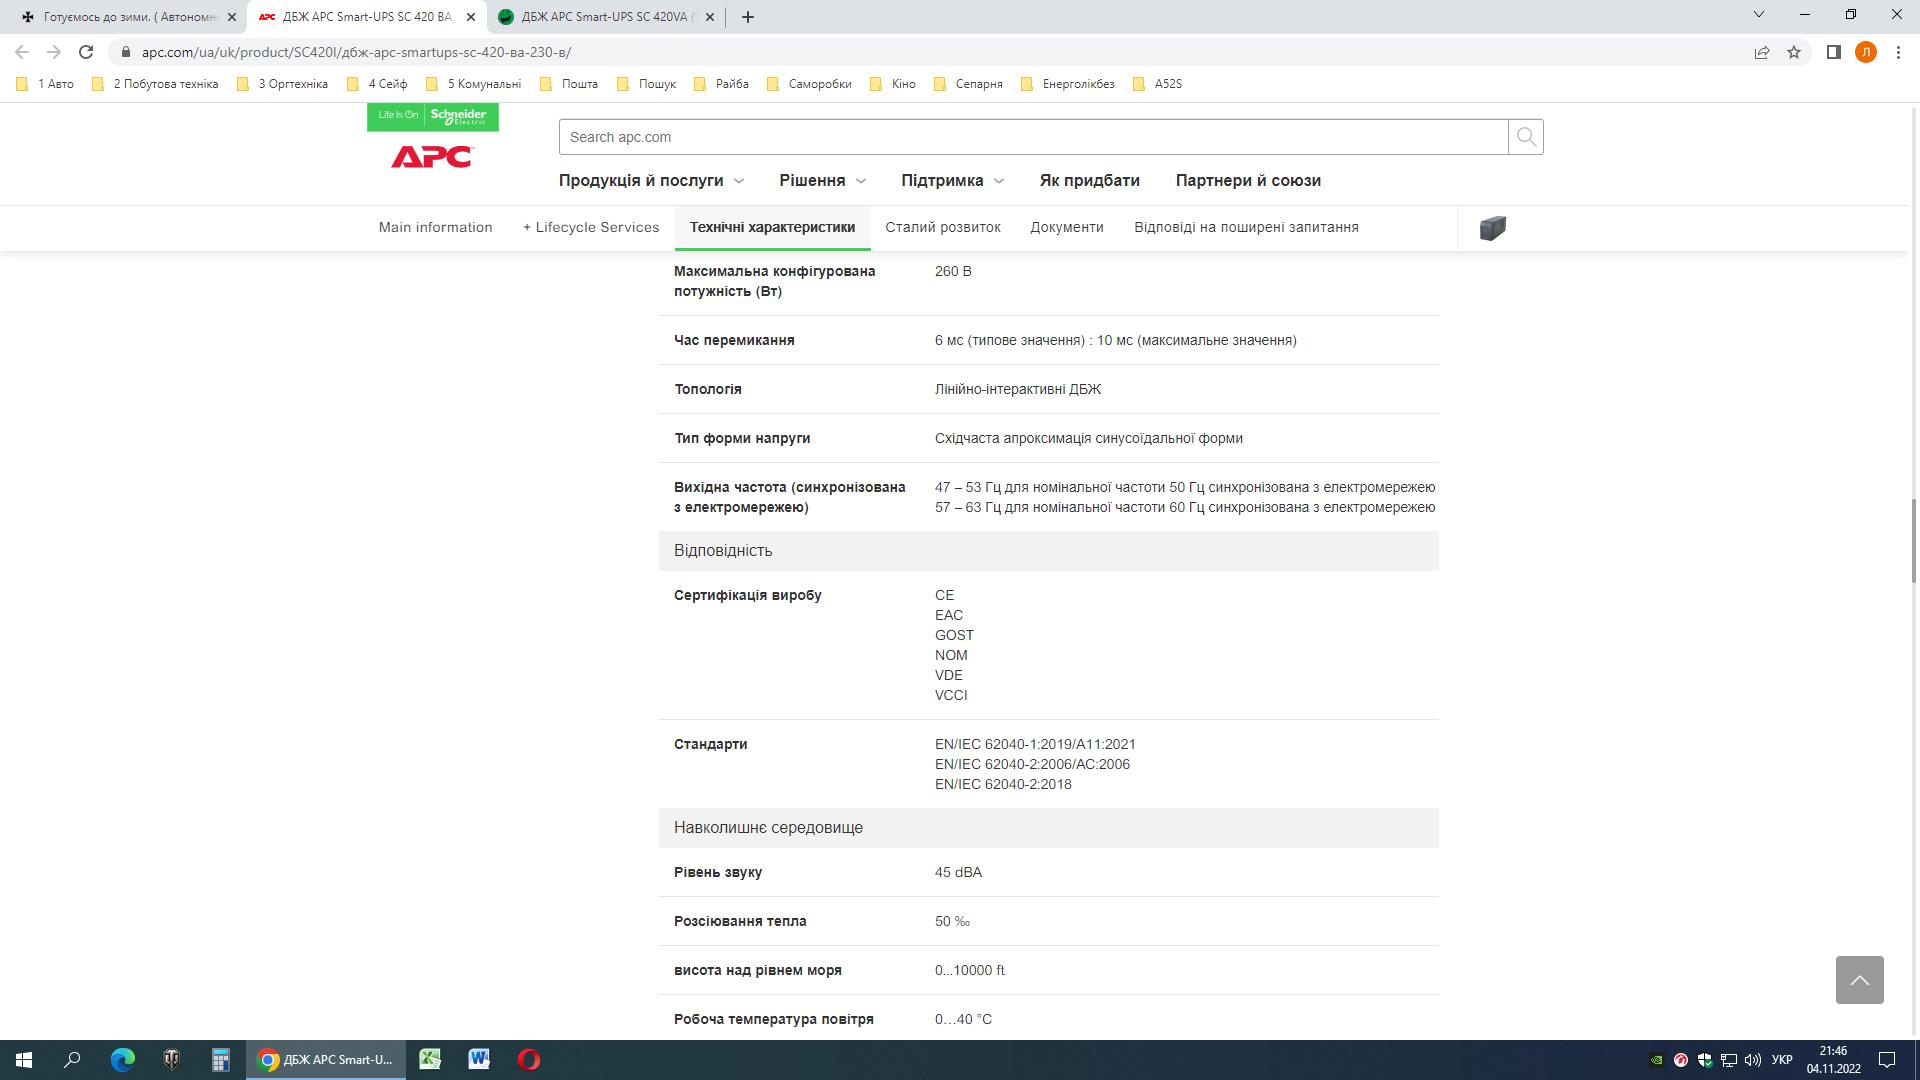Open the Chrome three-dot menu

[x=1898, y=52]
